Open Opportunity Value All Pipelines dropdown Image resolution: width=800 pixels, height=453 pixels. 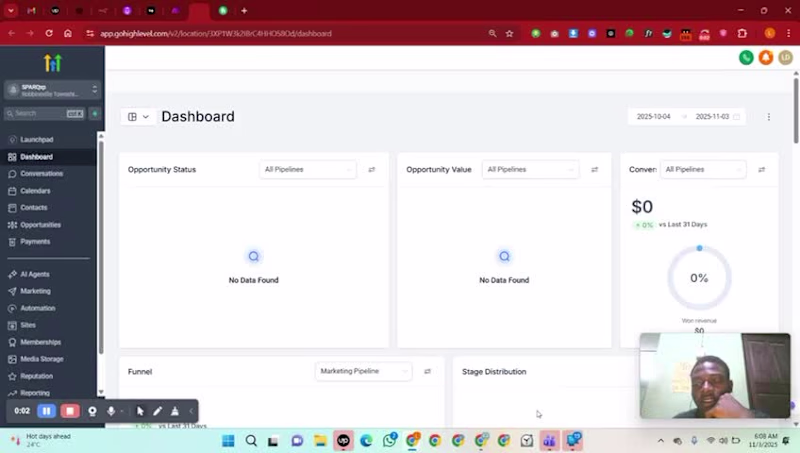pyautogui.click(x=530, y=169)
